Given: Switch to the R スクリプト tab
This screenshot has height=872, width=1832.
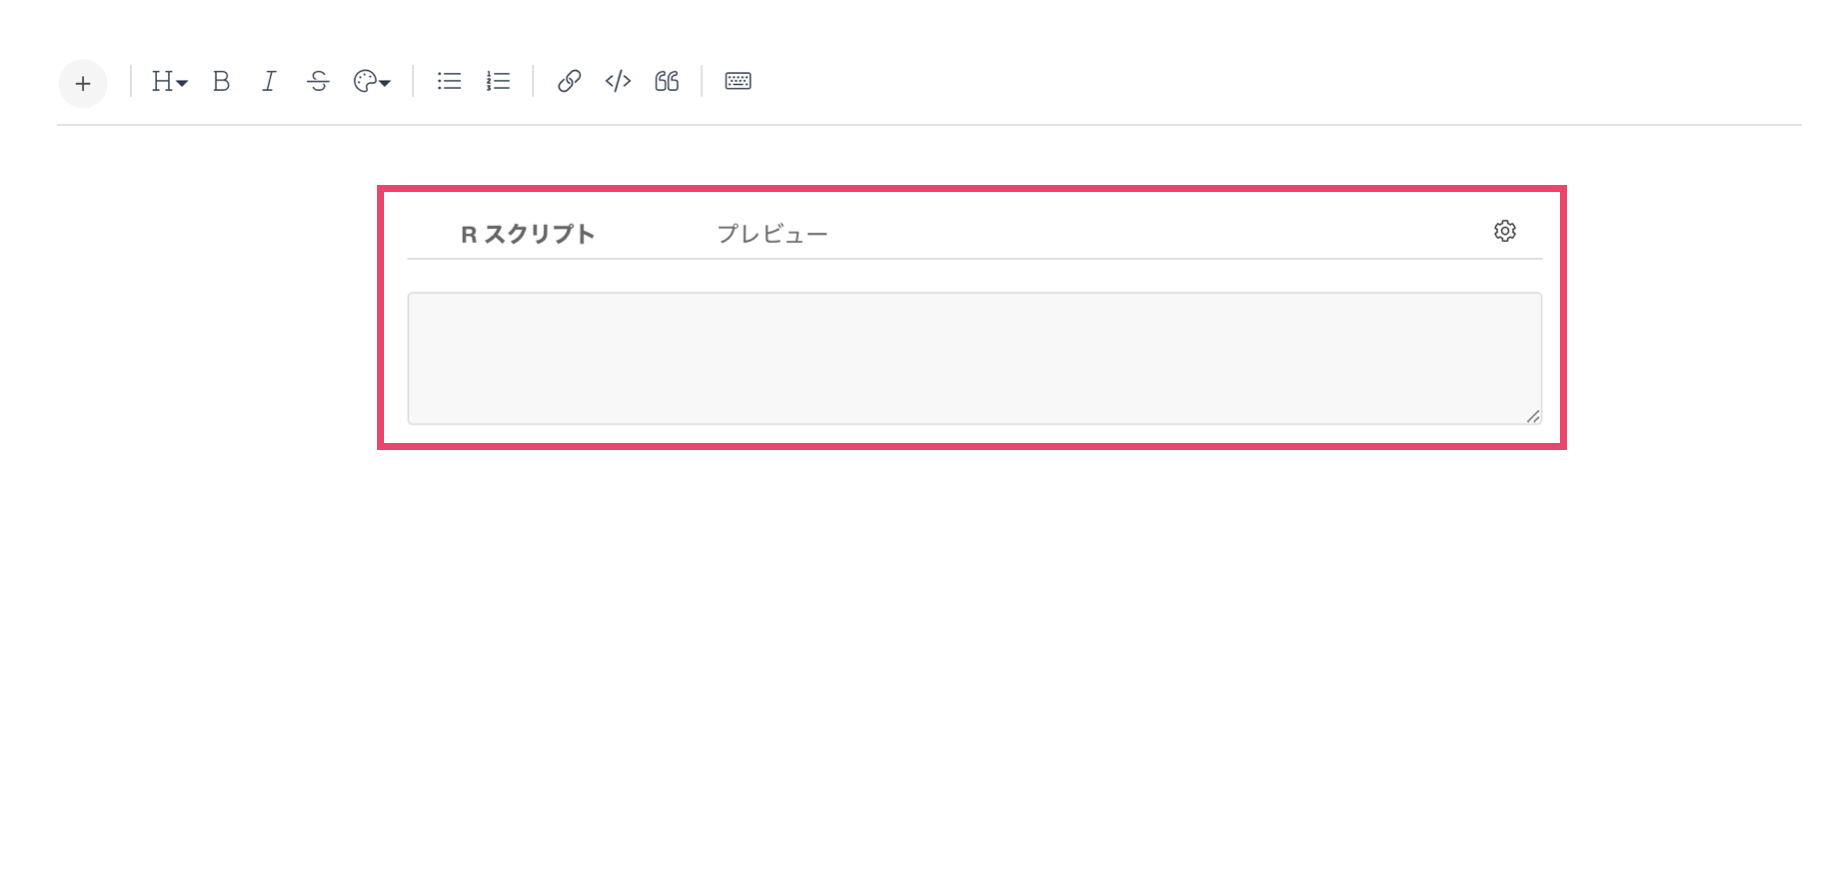Looking at the screenshot, I should pos(528,234).
